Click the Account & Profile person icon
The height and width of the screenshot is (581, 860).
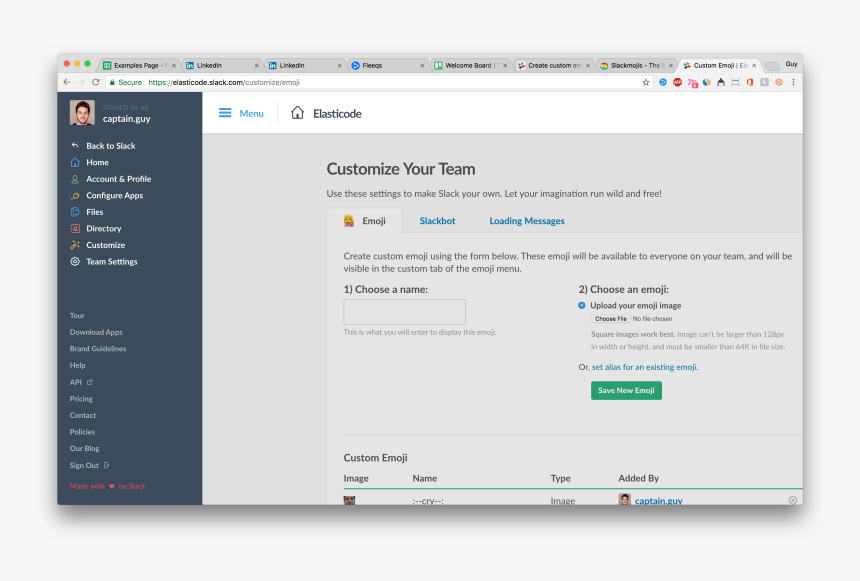(x=75, y=179)
